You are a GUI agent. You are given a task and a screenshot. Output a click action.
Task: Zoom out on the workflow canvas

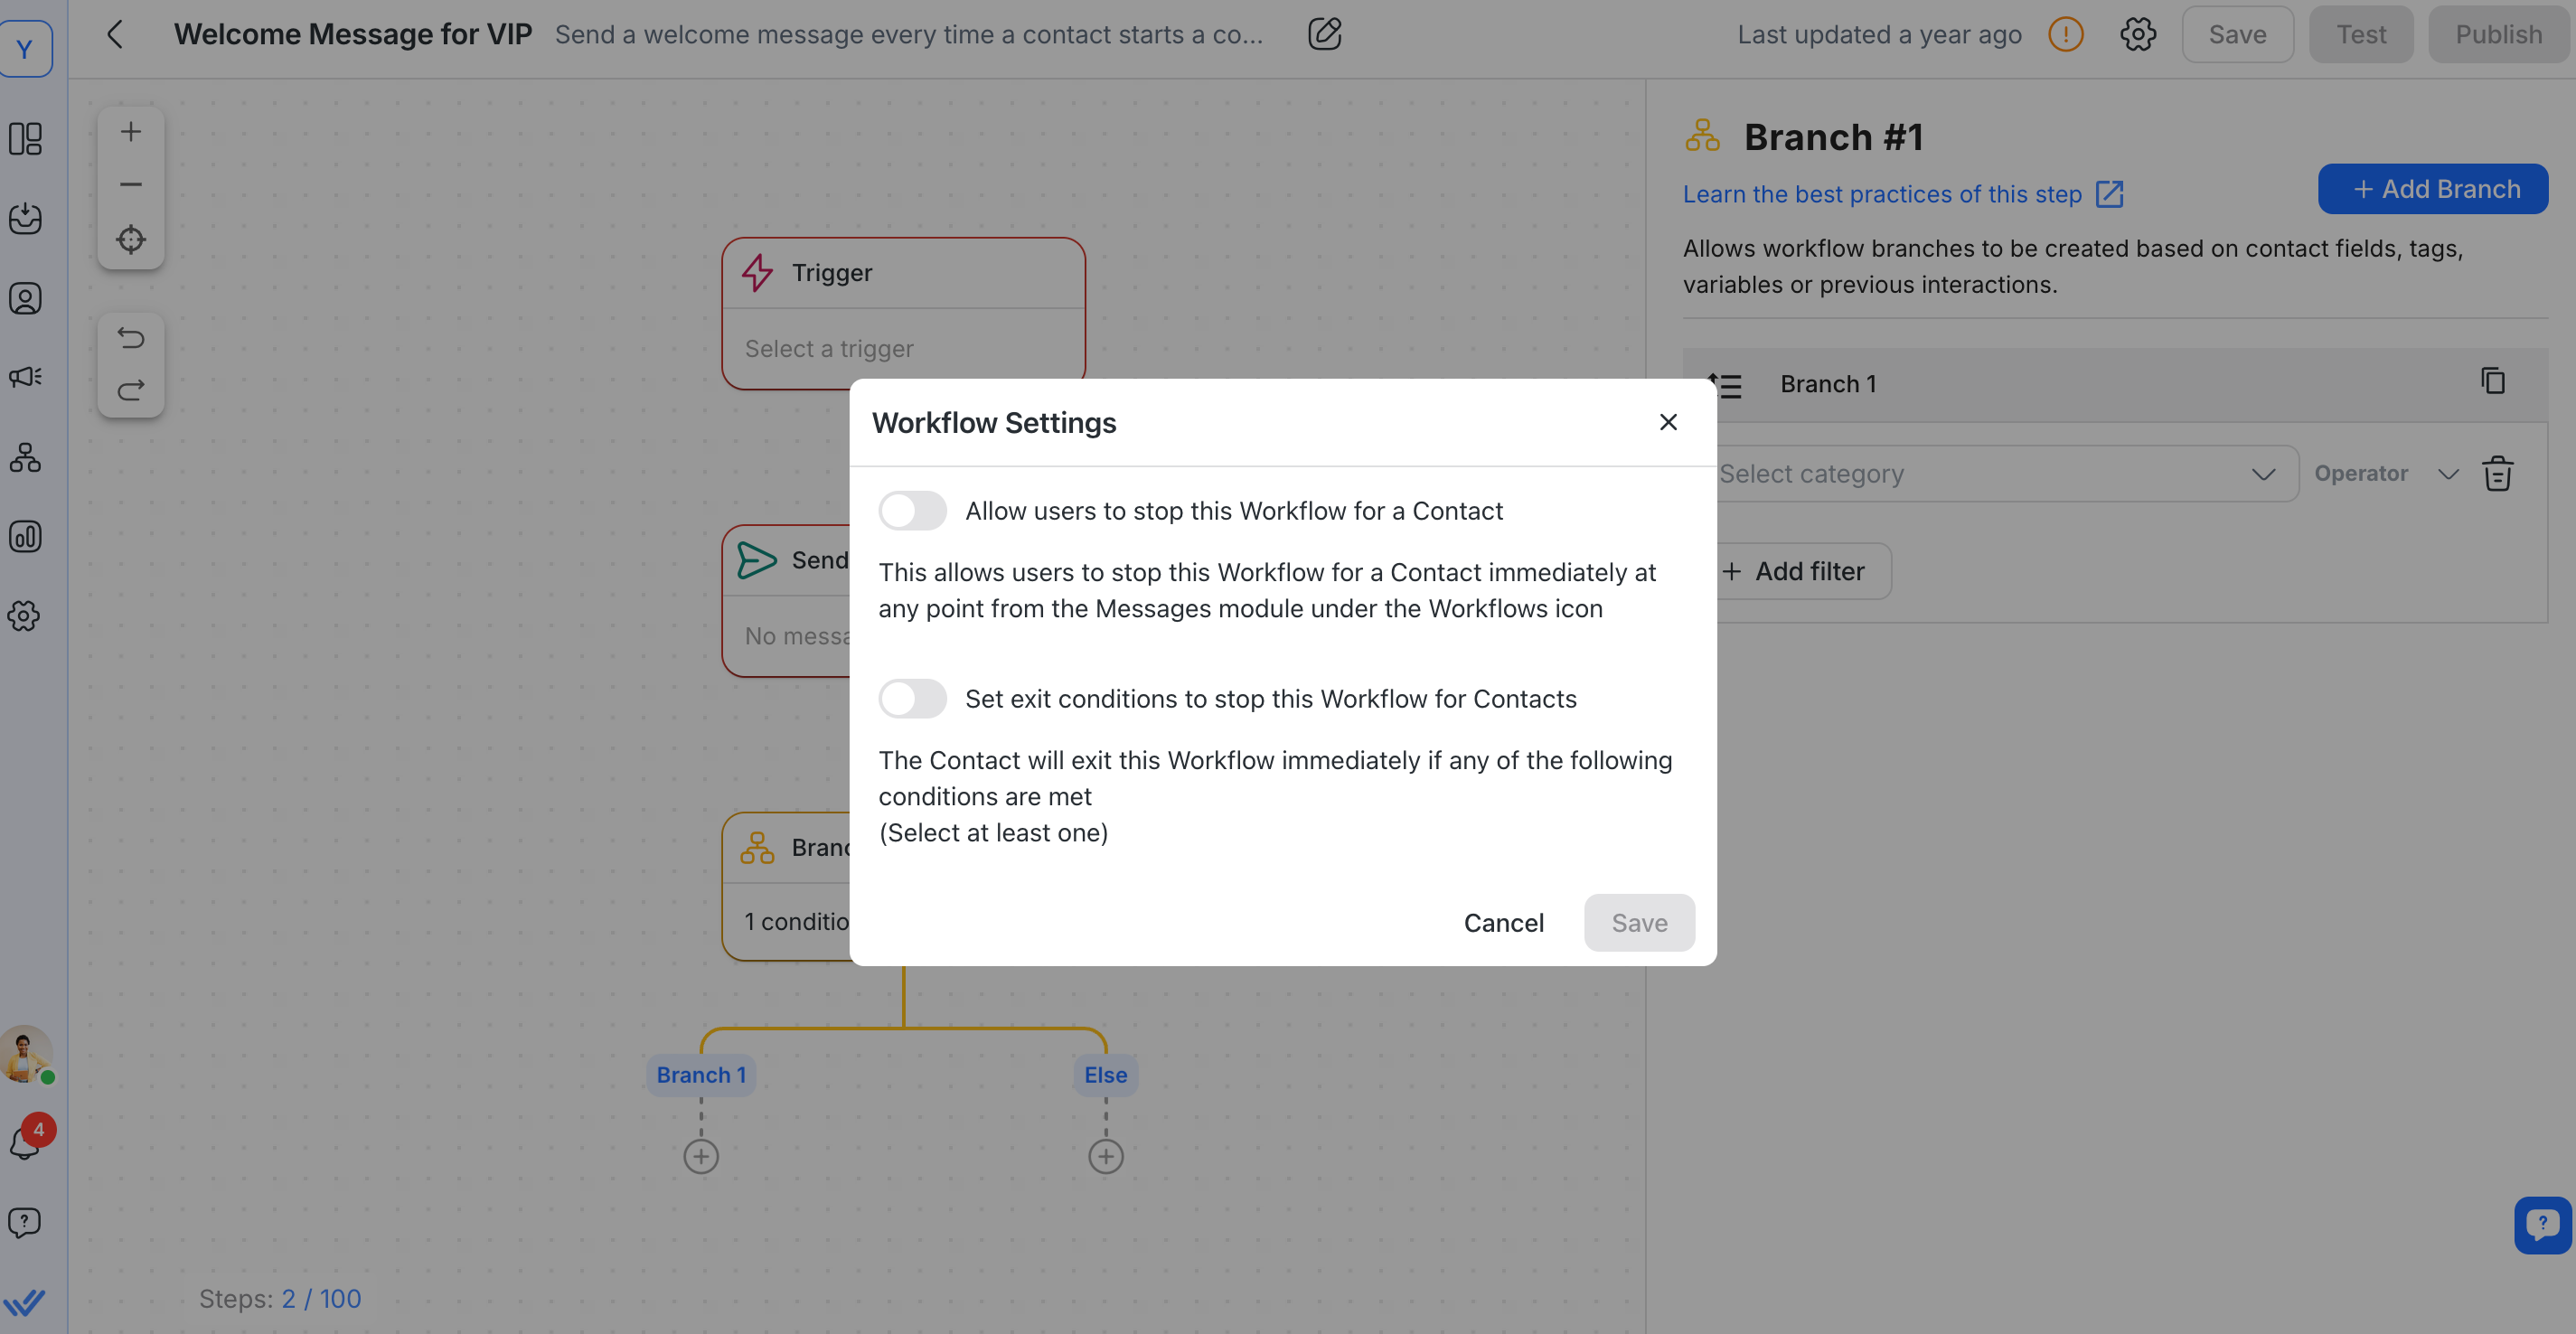[131, 185]
